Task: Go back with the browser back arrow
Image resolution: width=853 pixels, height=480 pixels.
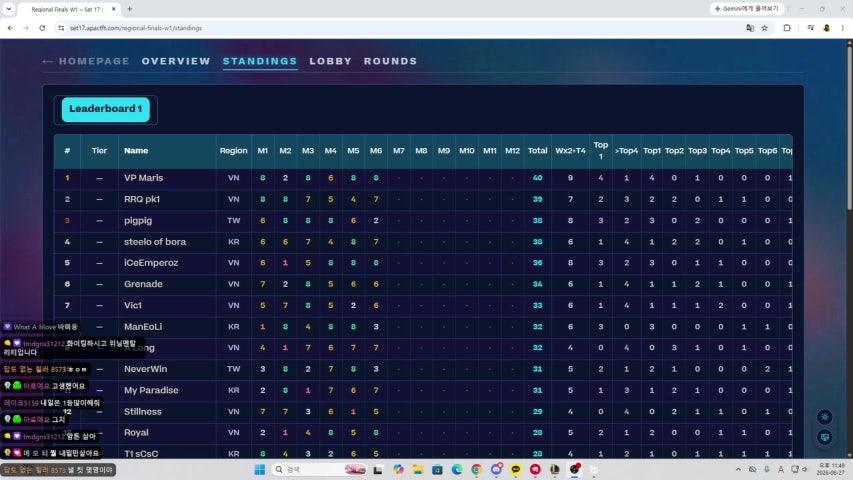Action: pos(10,28)
